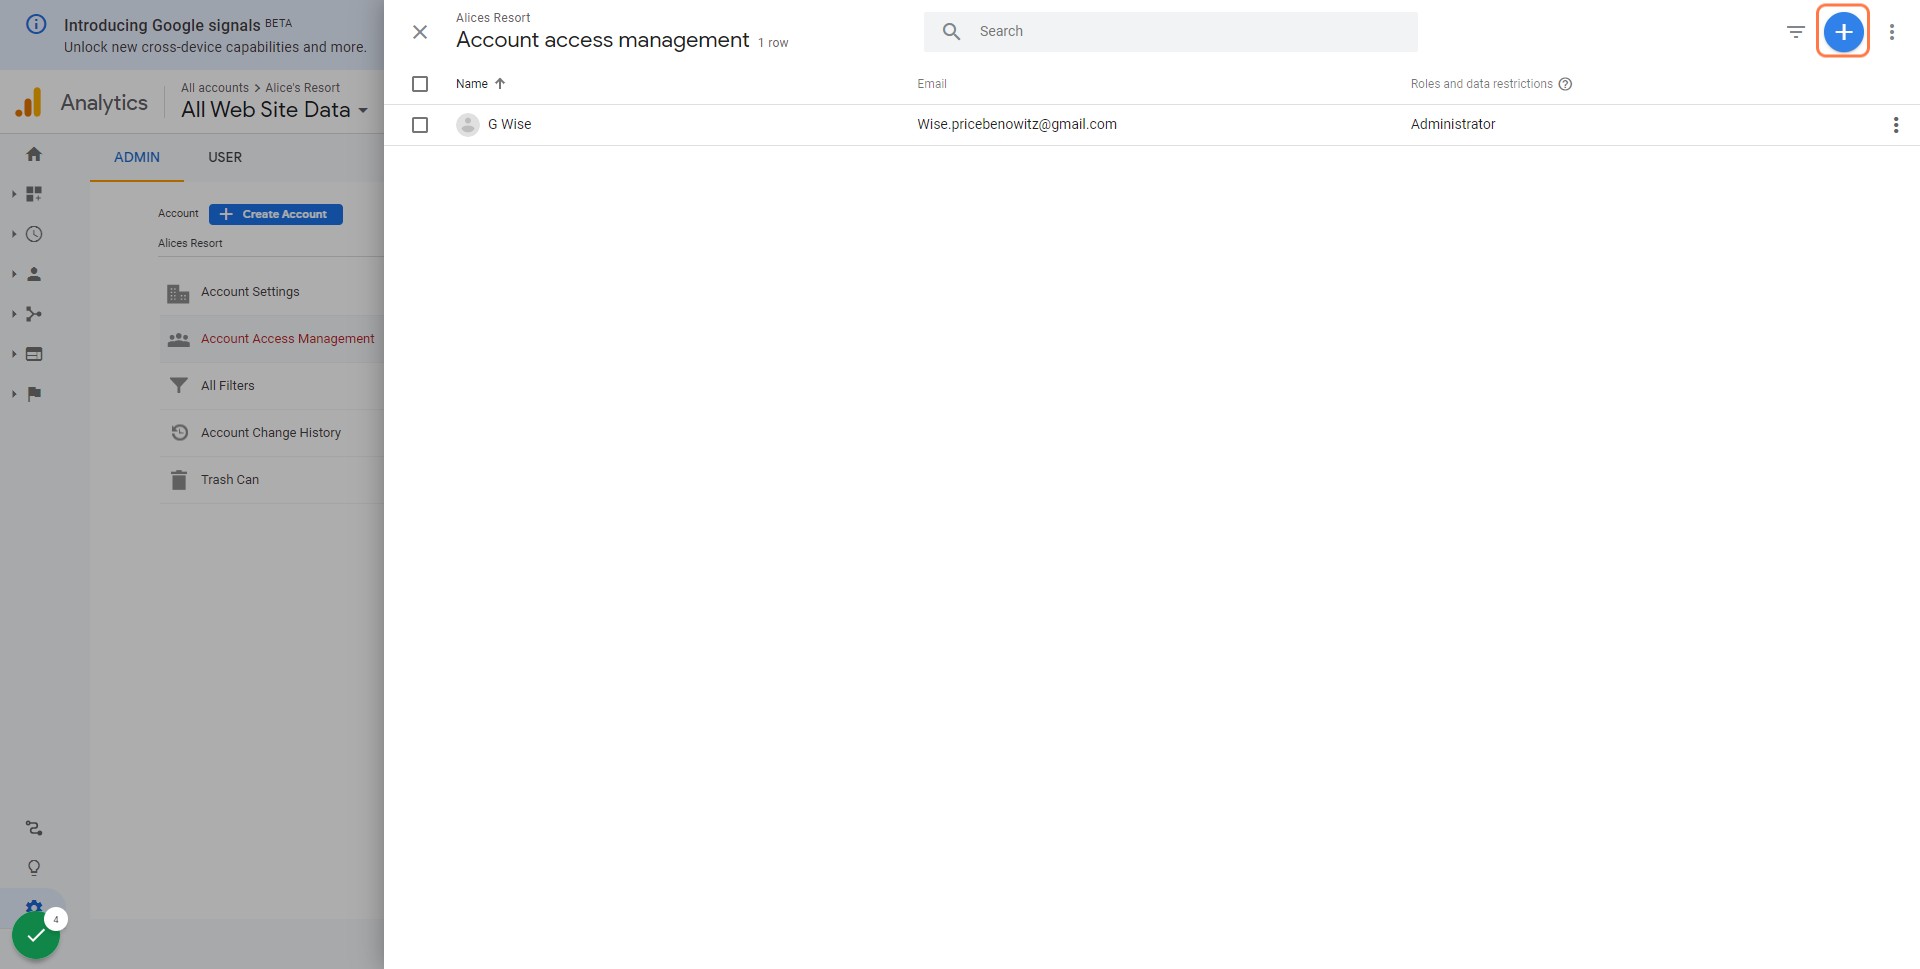Click the G Wise user avatar
This screenshot has height=969, width=1920.
tap(468, 125)
